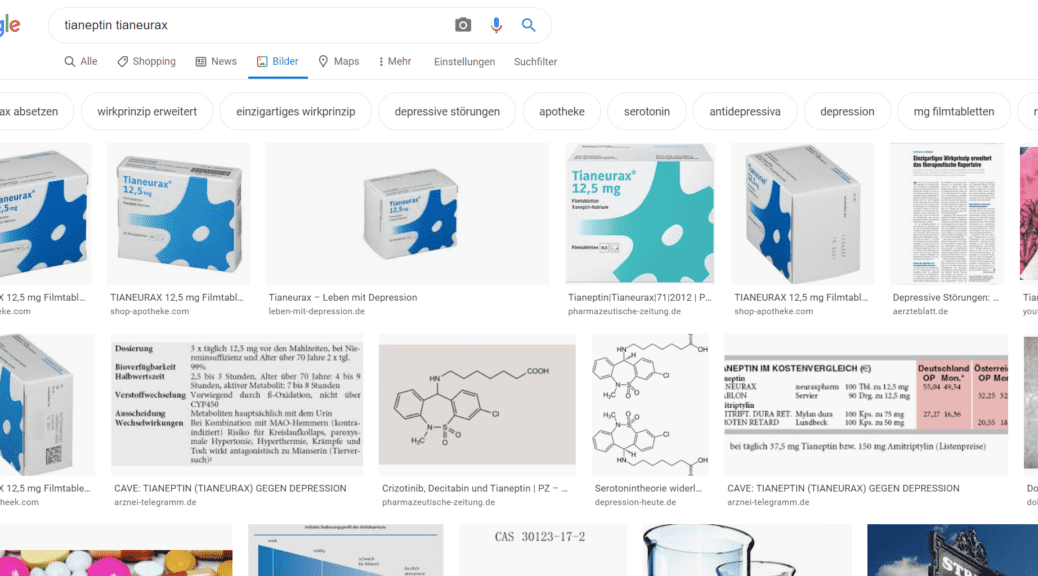
Task: Open the CAS 30123-17-2 image
Action: [x=543, y=550]
